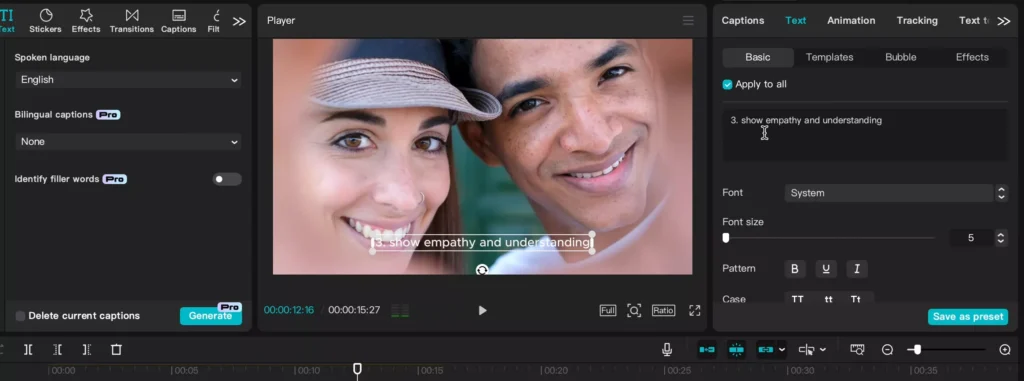Click the fullscreen expand icon in player
Image resolution: width=1024 pixels, height=381 pixels.
point(695,310)
